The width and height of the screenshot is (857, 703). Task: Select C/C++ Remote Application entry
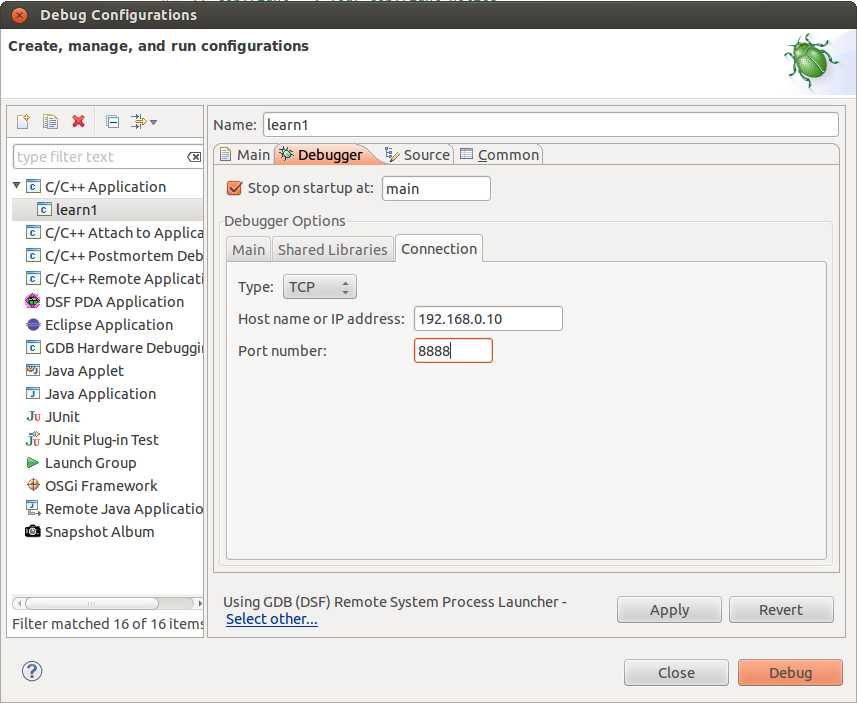click(124, 279)
